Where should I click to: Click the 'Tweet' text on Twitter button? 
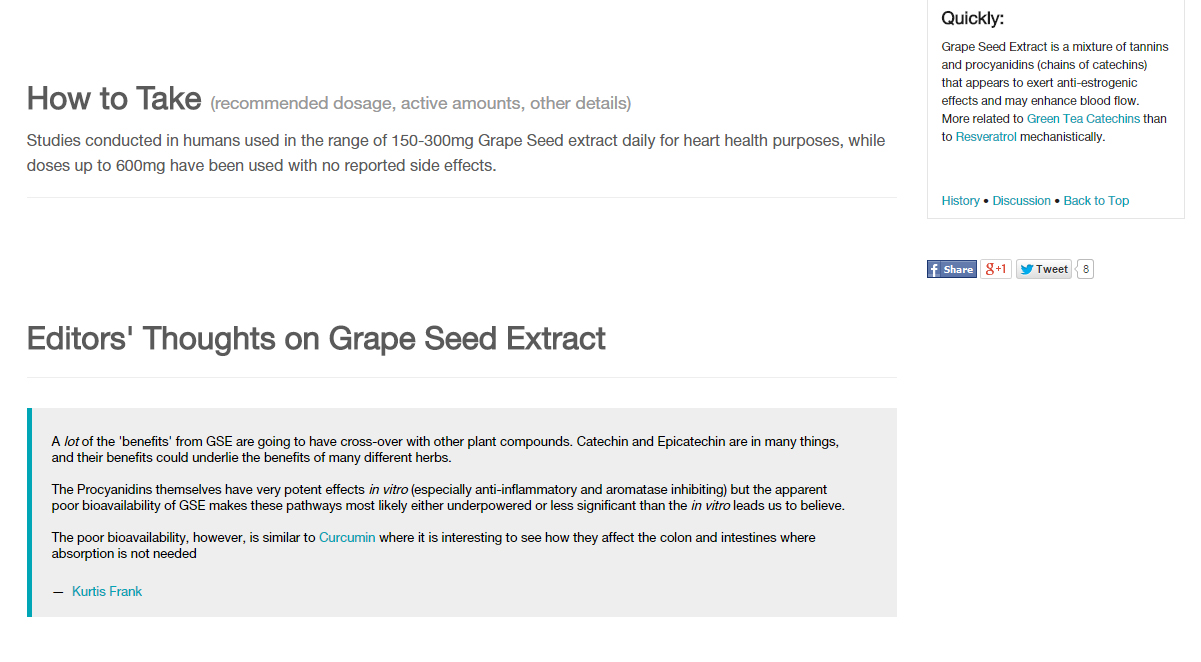tap(1052, 269)
